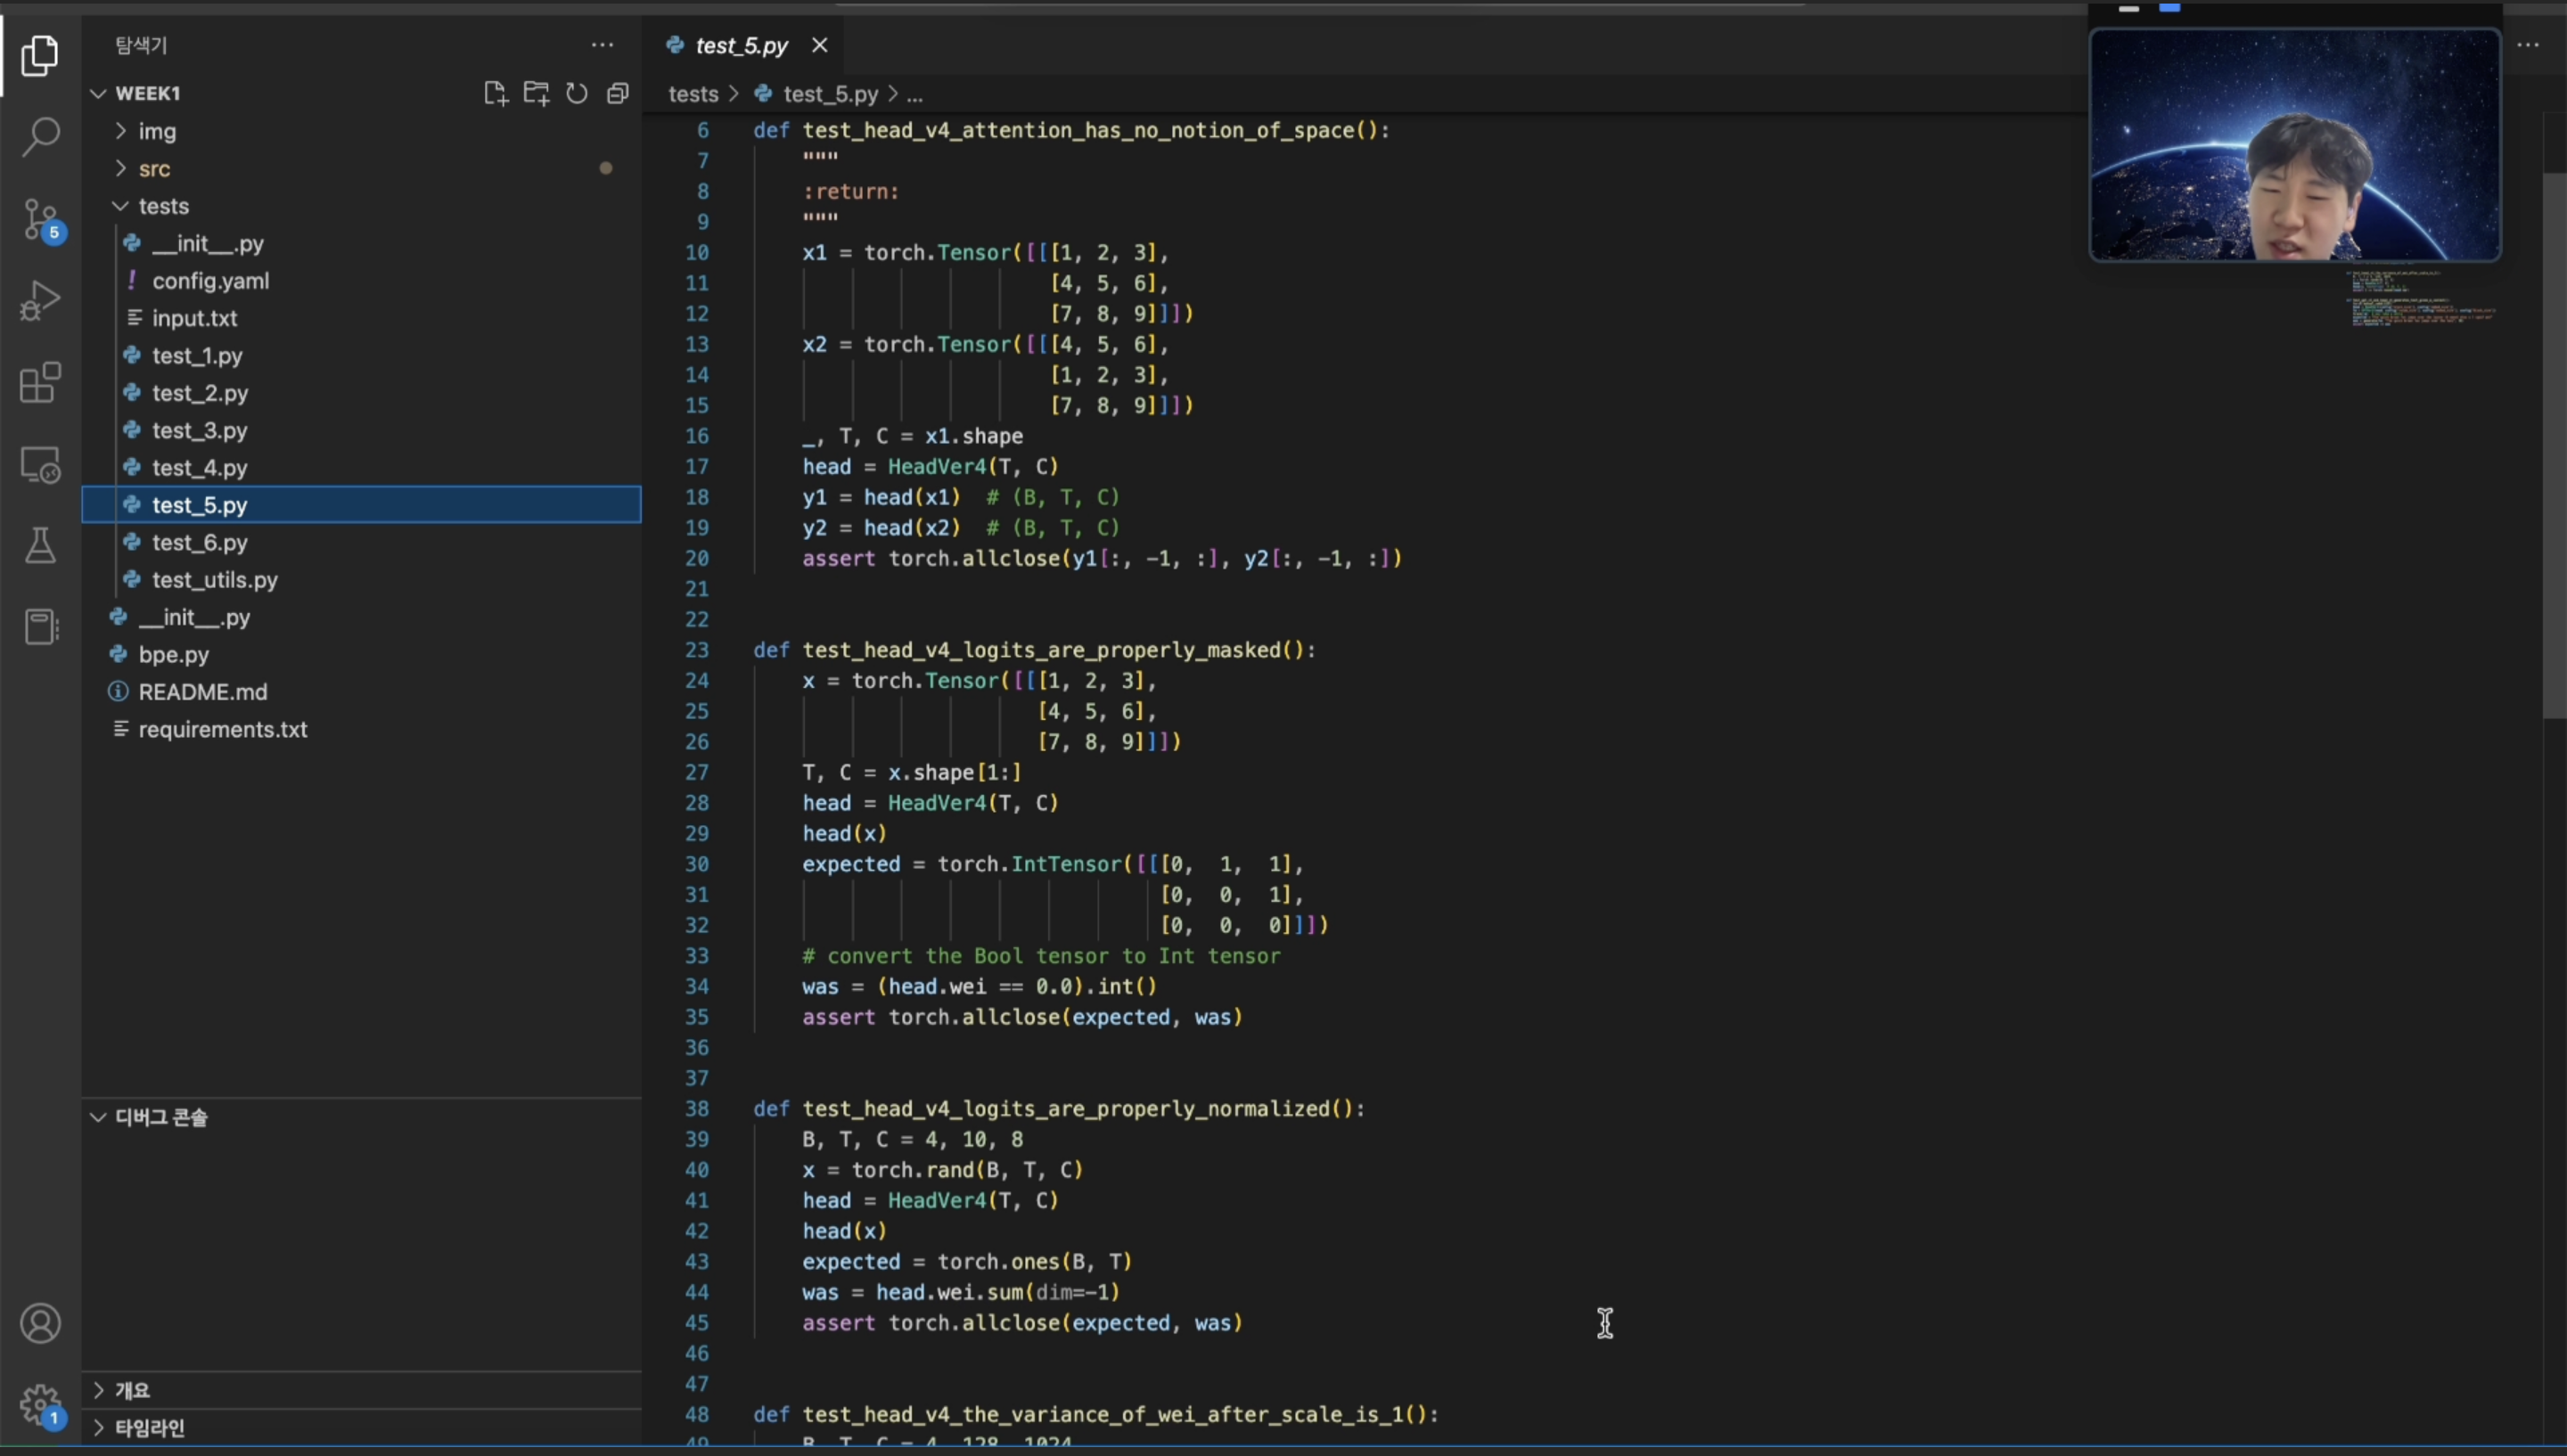Open the Manage gear icon

40,1405
